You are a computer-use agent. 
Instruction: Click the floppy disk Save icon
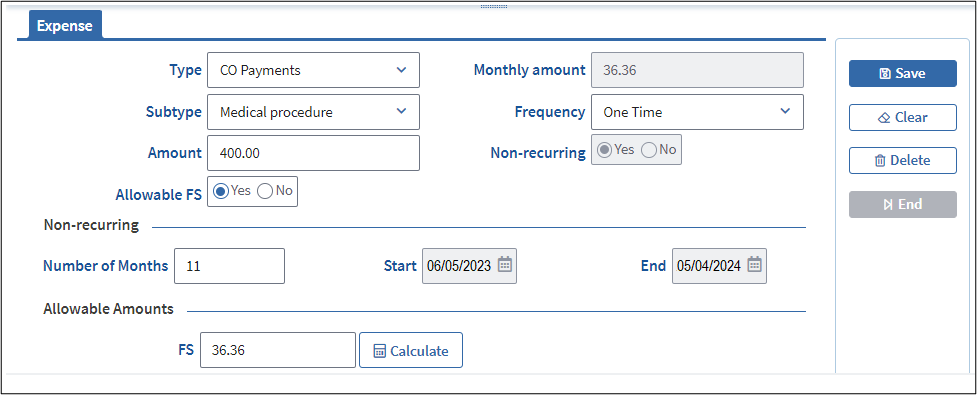click(x=885, y=74)
